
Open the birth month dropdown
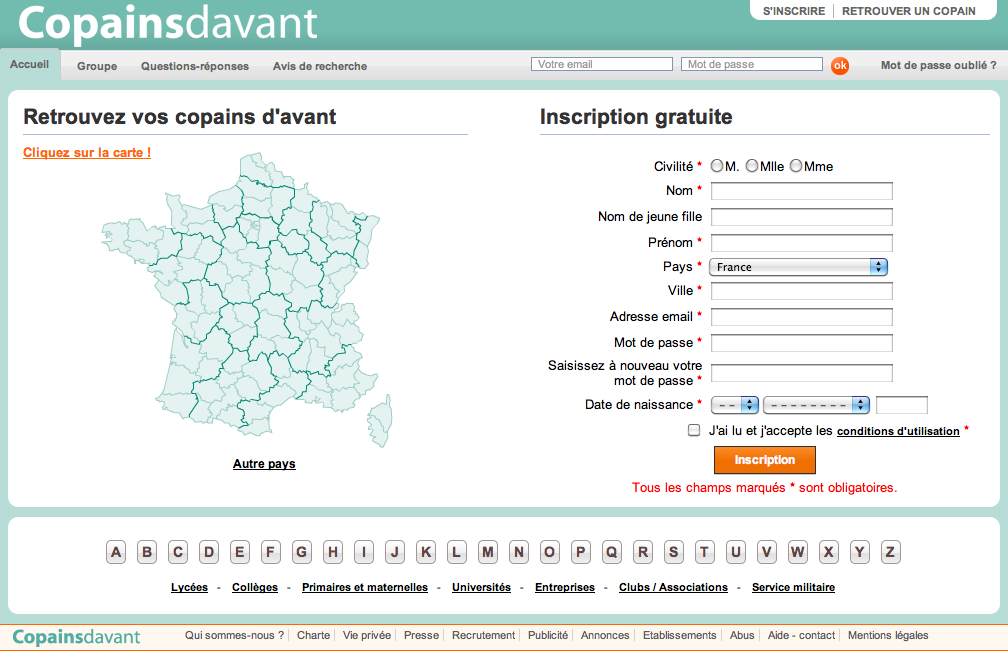pyautogui.click(x=816, y=405)
